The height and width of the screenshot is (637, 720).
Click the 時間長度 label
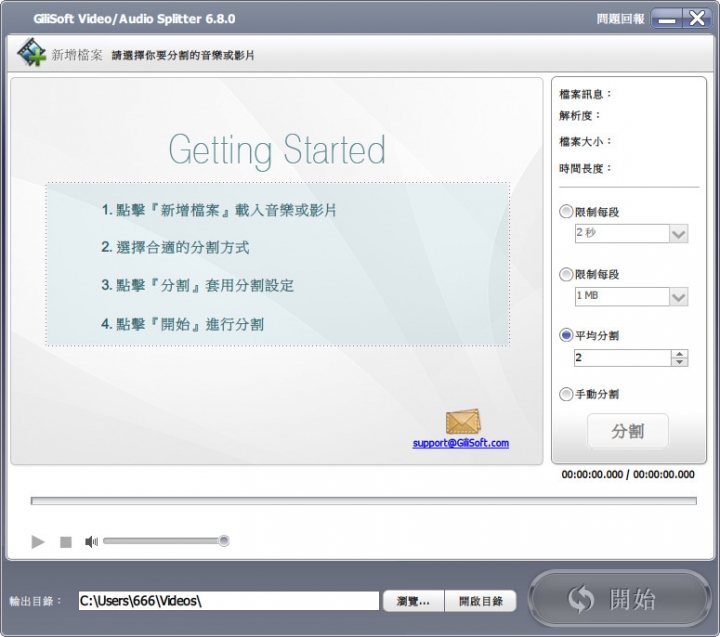tap(585, 169)
